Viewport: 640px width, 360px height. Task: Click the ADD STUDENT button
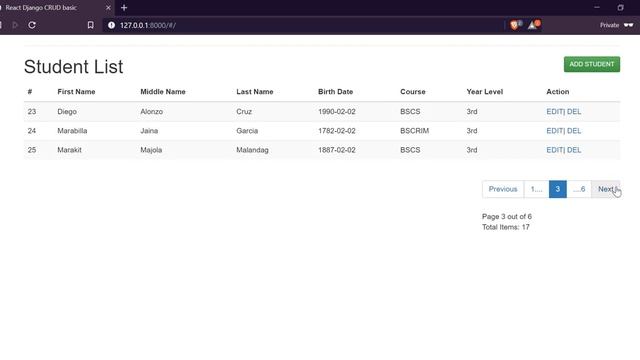coord(591,64)
